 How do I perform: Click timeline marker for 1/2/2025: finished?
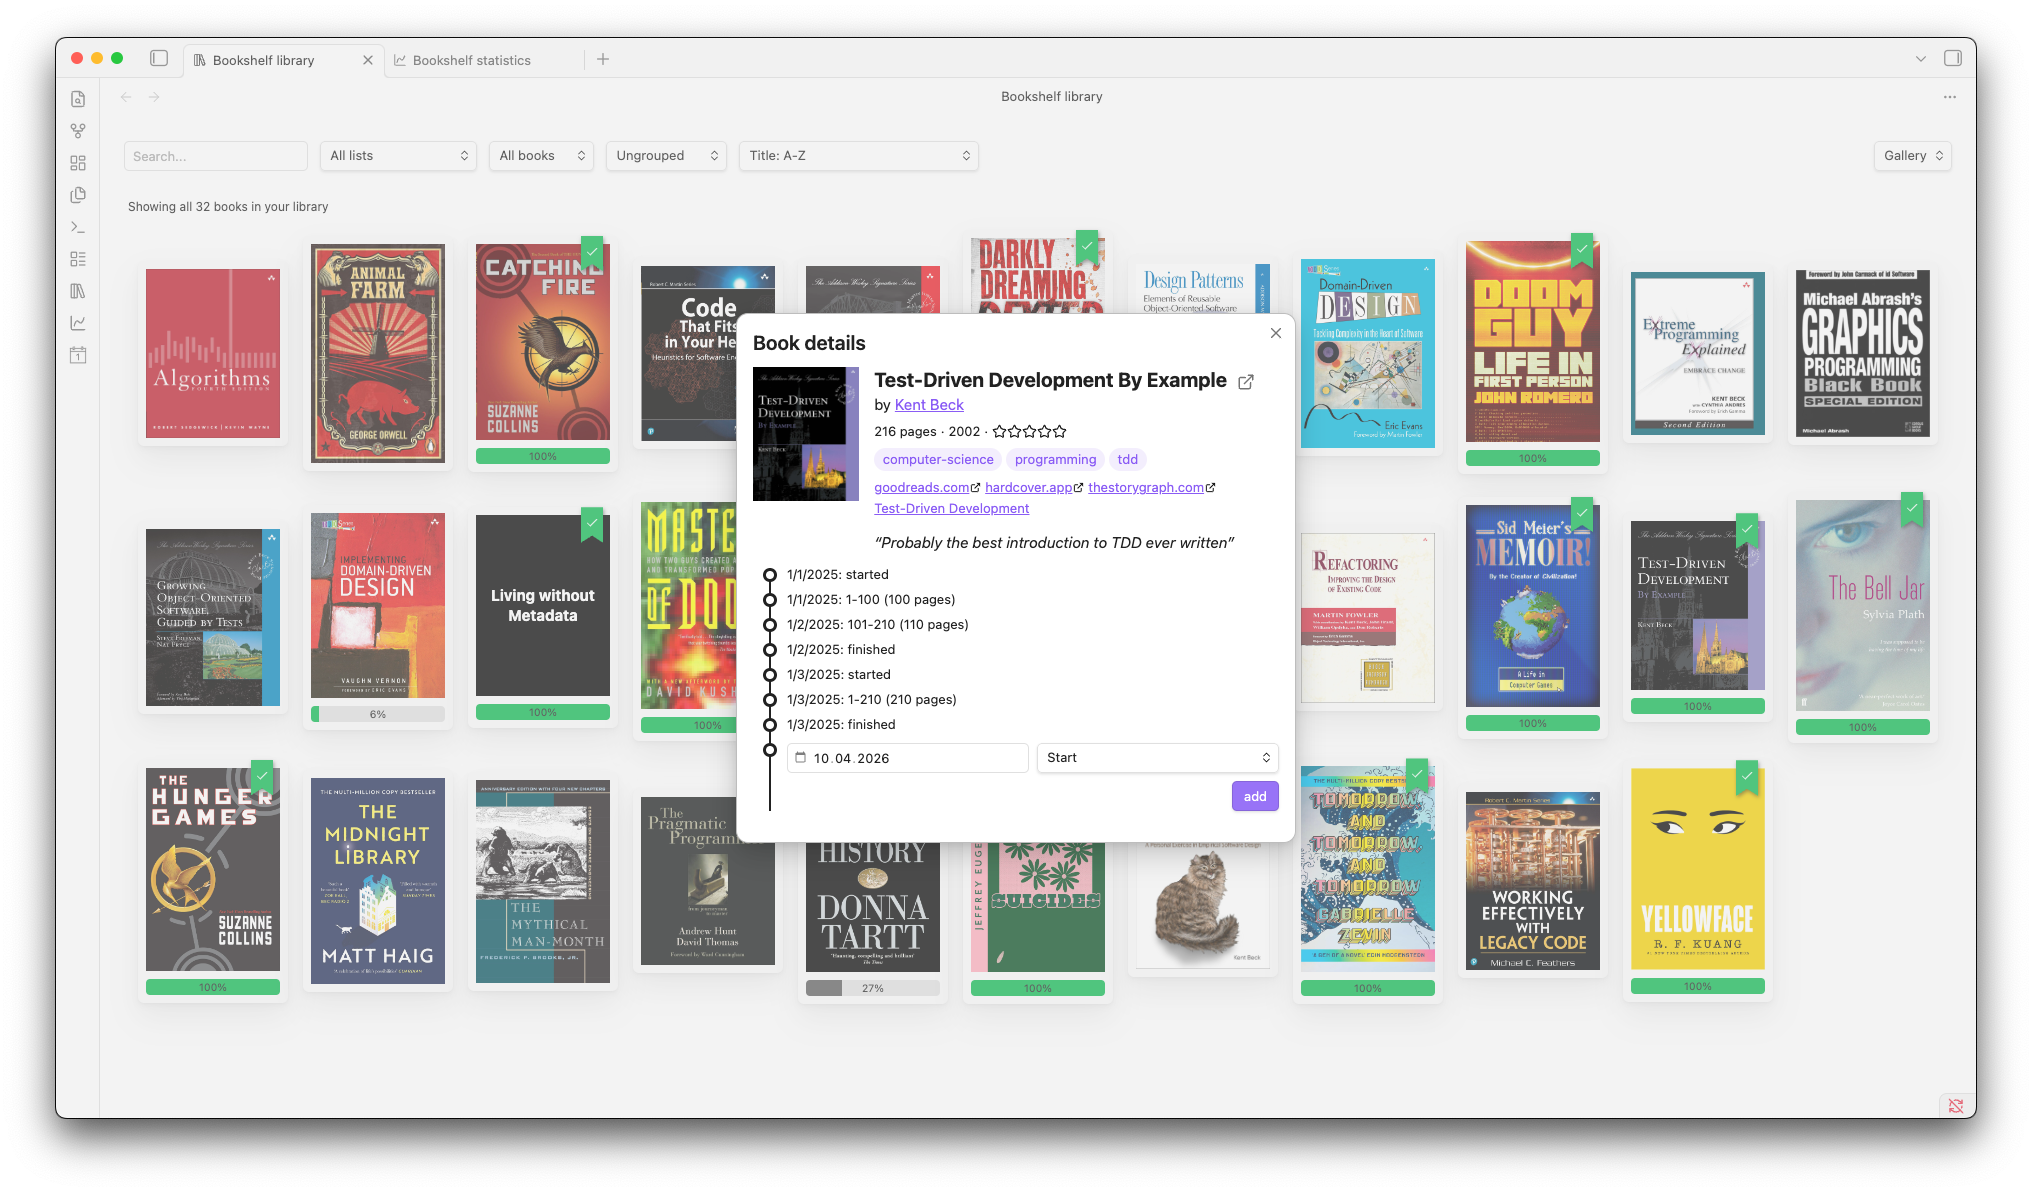(x=770, y=650)
